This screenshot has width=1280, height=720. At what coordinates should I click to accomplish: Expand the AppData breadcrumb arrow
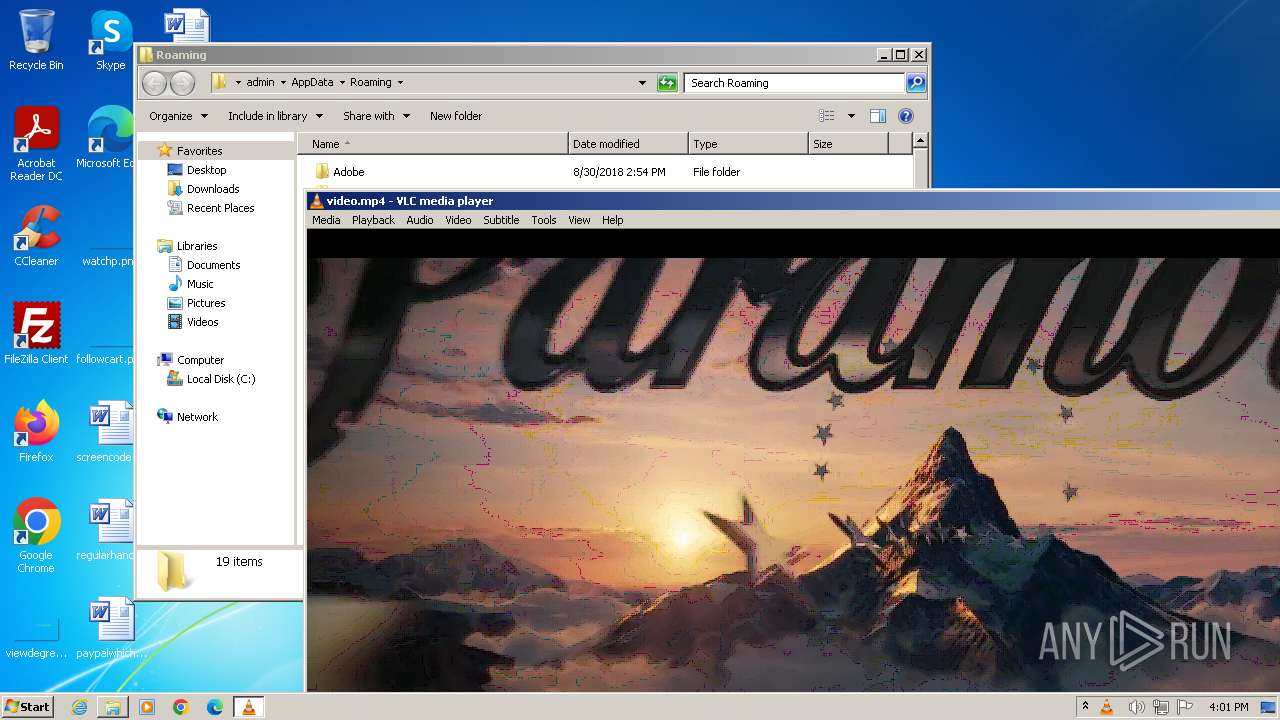342,83
